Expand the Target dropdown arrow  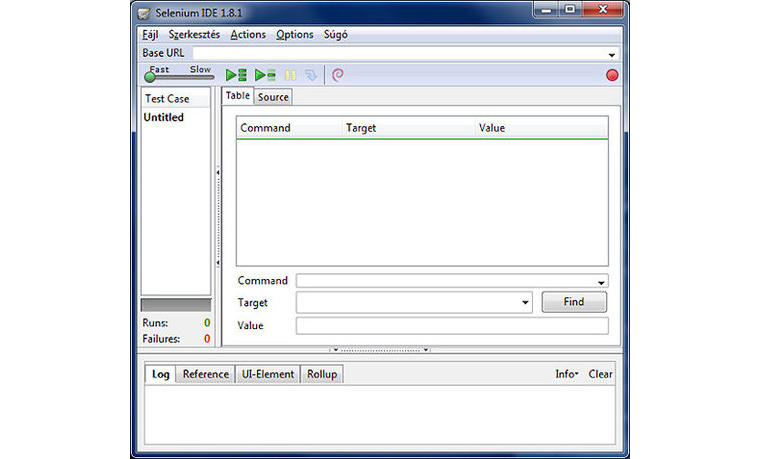pyautogui.click(x=526, y=303)
